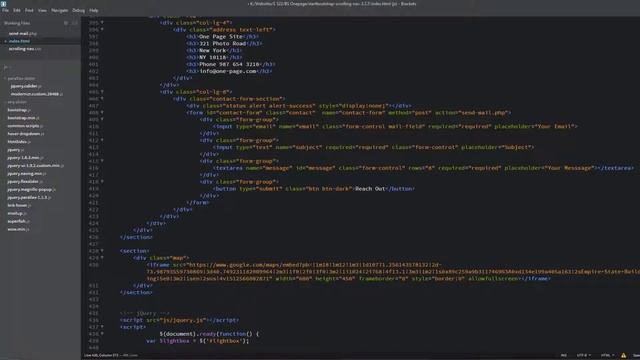Collapse script block at line 437
The image size is (640, 360).
(x=102, y=327)
